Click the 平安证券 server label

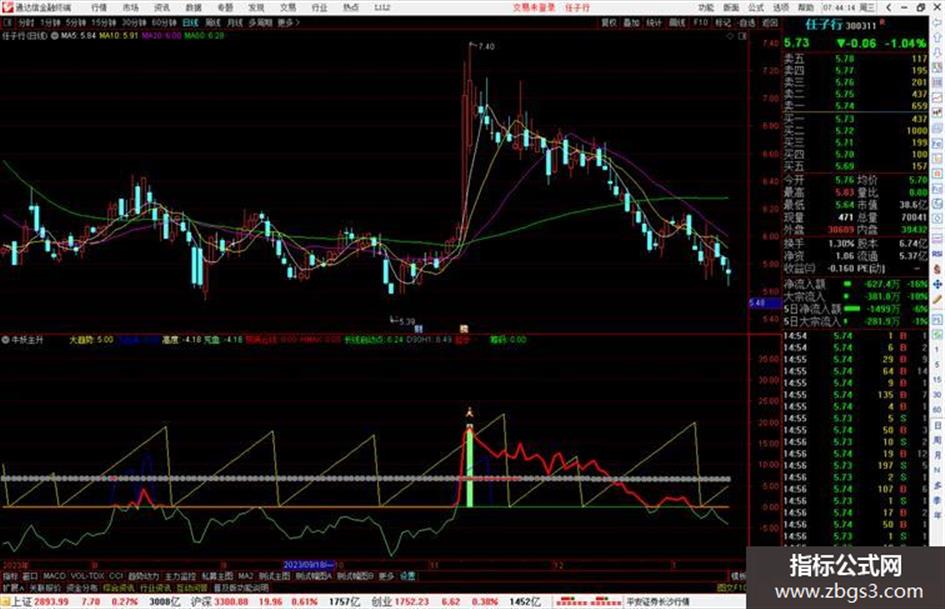tap(658, 602)
